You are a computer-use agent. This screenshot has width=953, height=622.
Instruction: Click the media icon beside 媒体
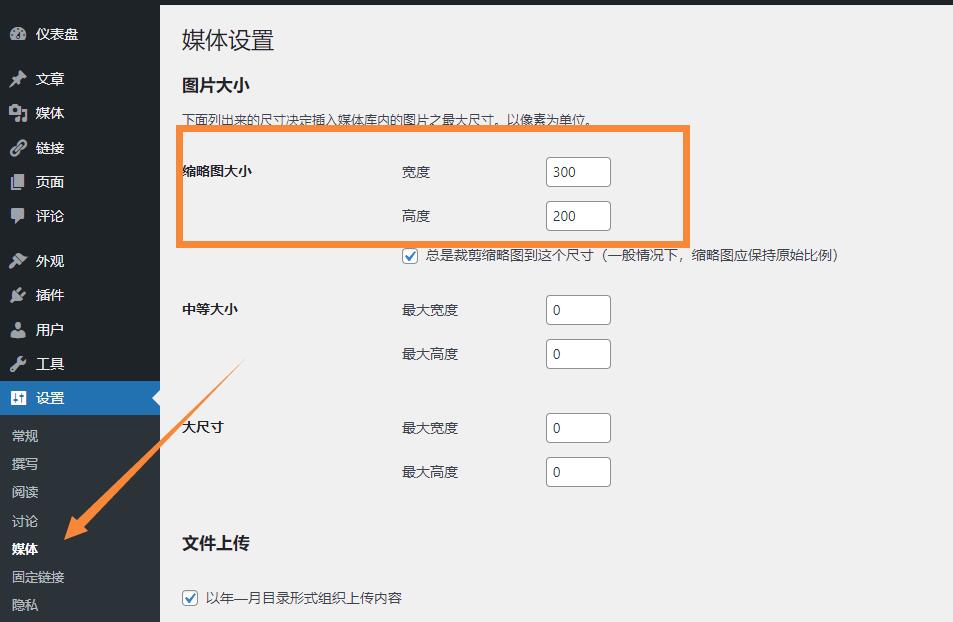[x=18, y=113]
